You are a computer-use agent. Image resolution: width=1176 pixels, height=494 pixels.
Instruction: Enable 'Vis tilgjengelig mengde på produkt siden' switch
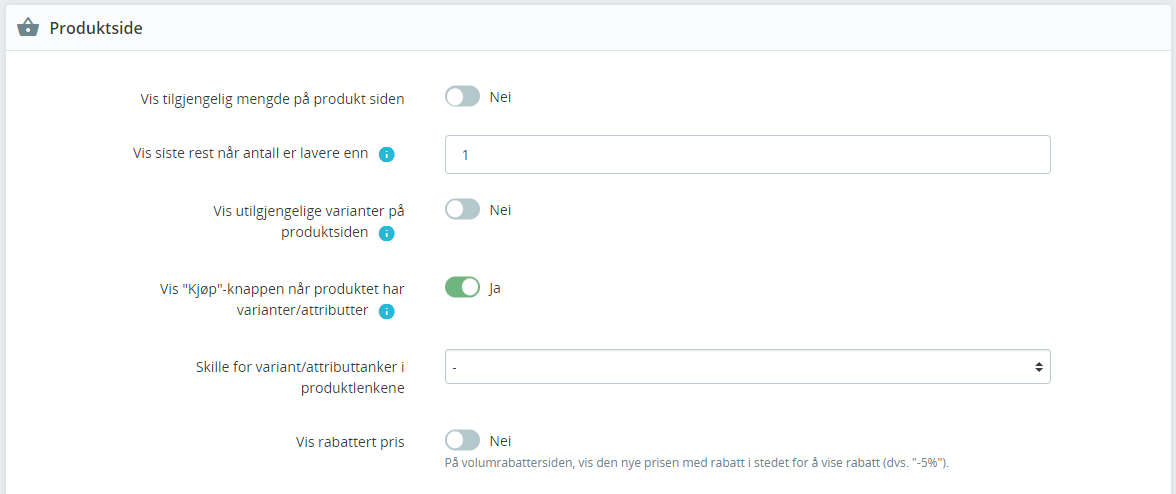pos(462,97)
